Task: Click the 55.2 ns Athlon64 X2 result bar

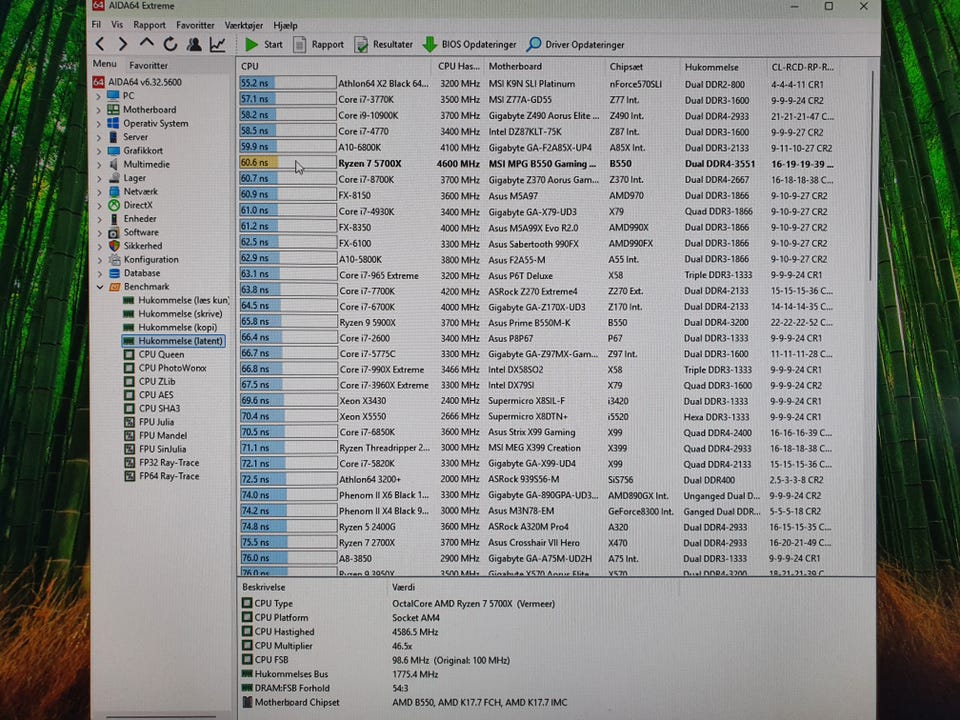Action: 287,83
